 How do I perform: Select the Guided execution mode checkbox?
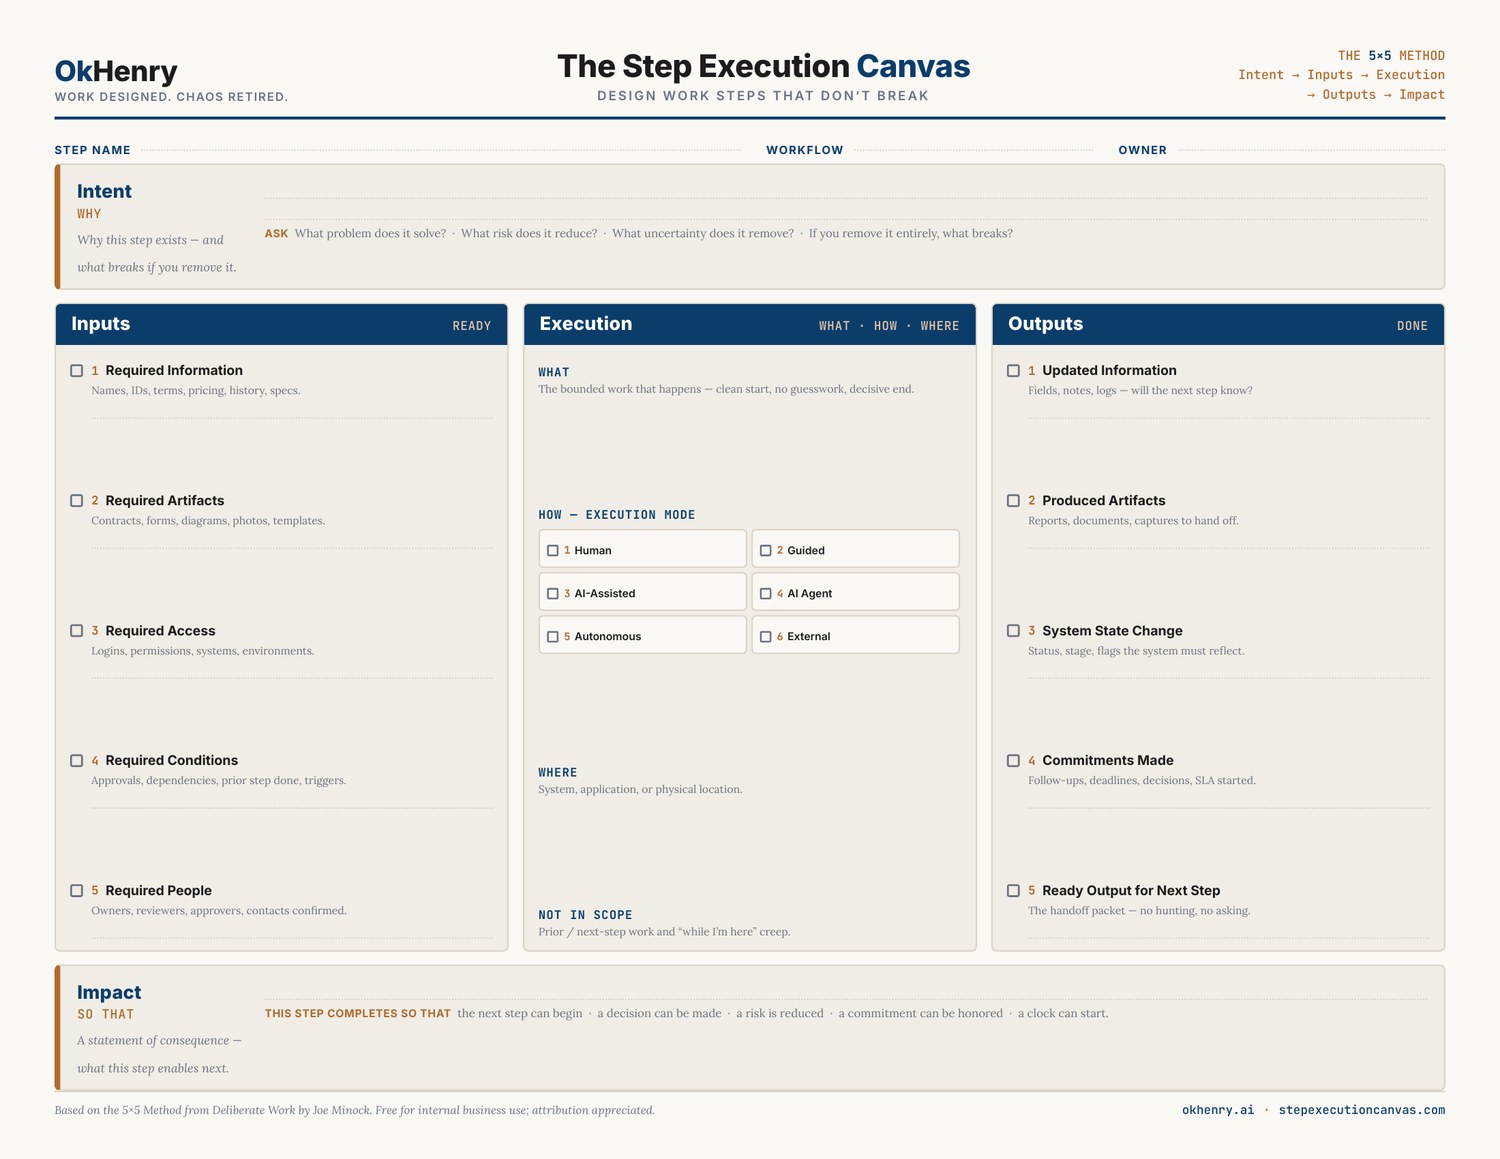(766, 551)
